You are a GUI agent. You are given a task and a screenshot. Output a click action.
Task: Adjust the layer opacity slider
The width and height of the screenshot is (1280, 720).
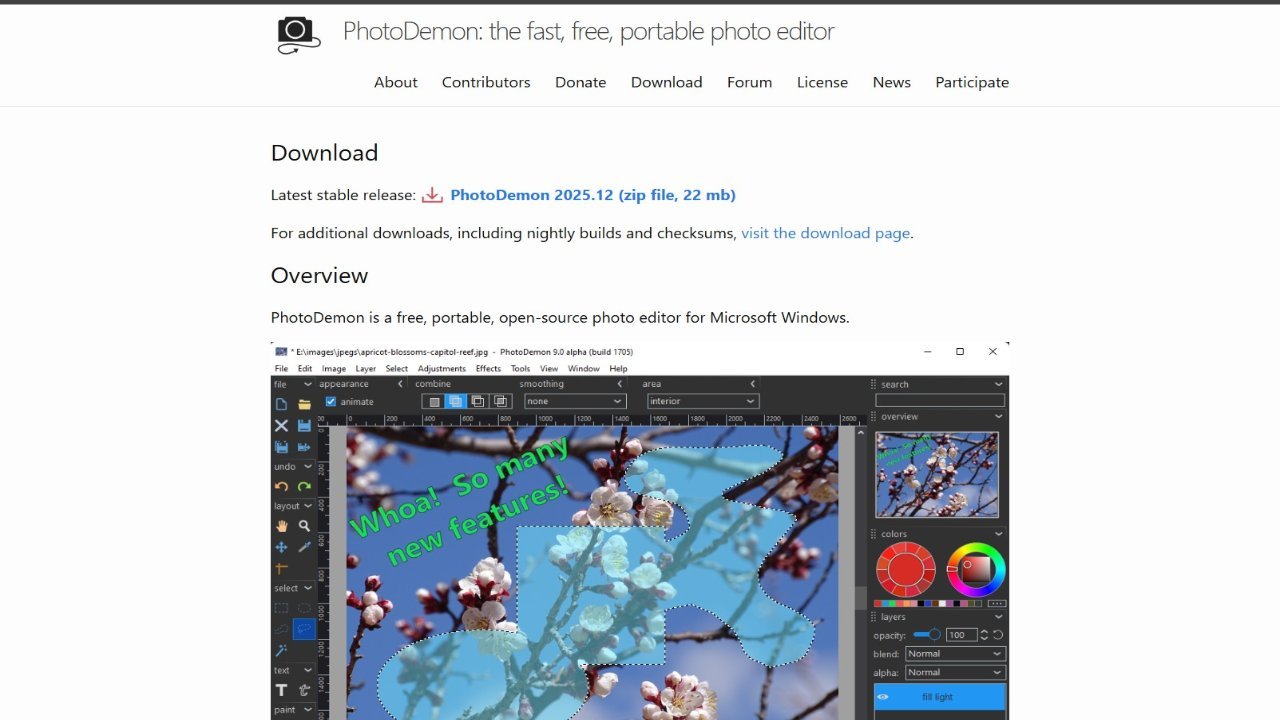[x=927, y=635]
